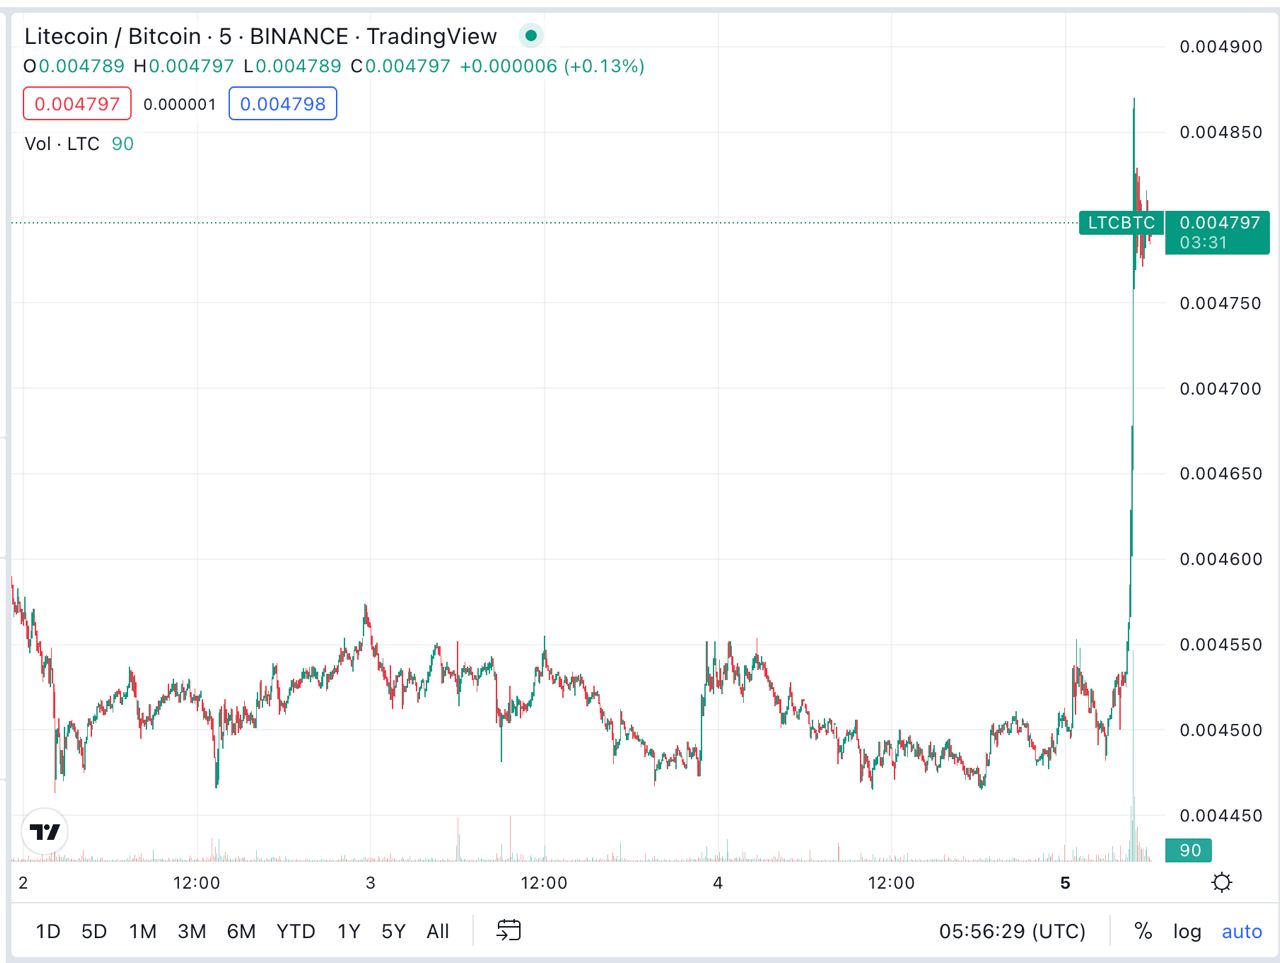
Task: Open the go-to-date calendar icon
Action: click(509, 931)
